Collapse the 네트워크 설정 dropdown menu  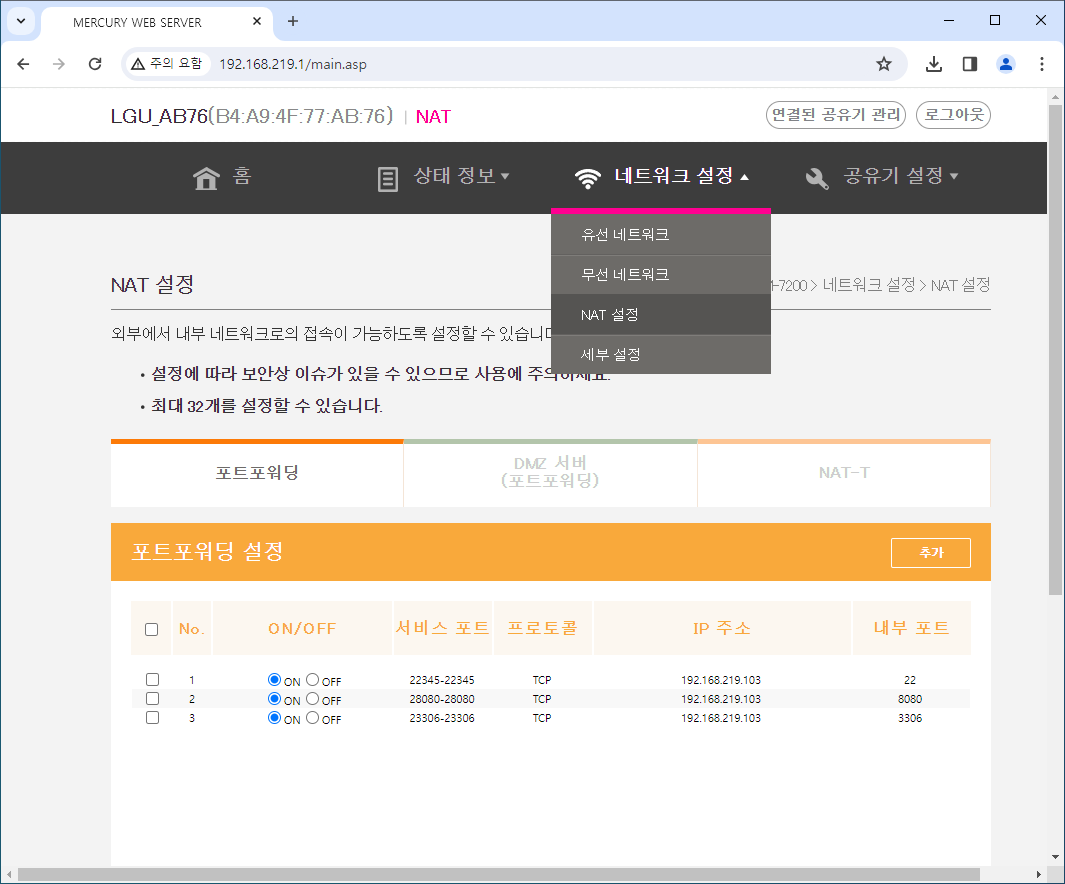681,177
